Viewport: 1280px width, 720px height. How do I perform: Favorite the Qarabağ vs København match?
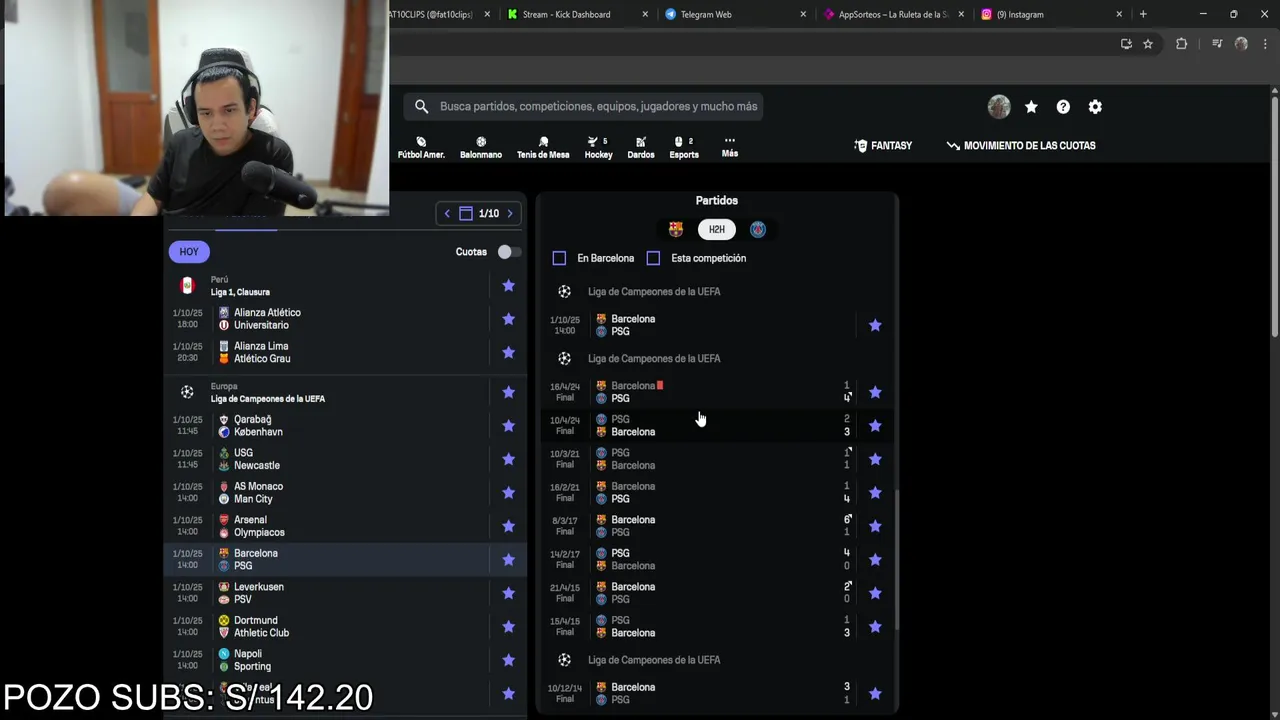(508, 426)
